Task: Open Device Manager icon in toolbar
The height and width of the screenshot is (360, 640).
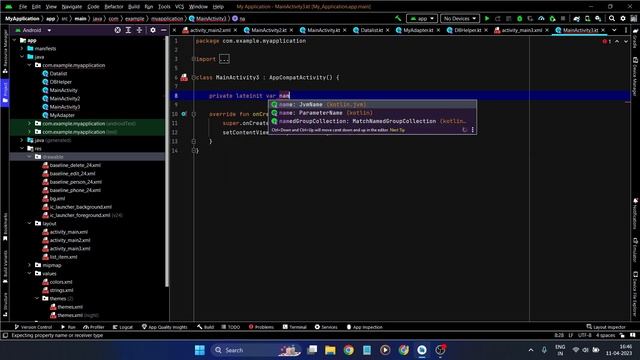Action: click(587, 18)
